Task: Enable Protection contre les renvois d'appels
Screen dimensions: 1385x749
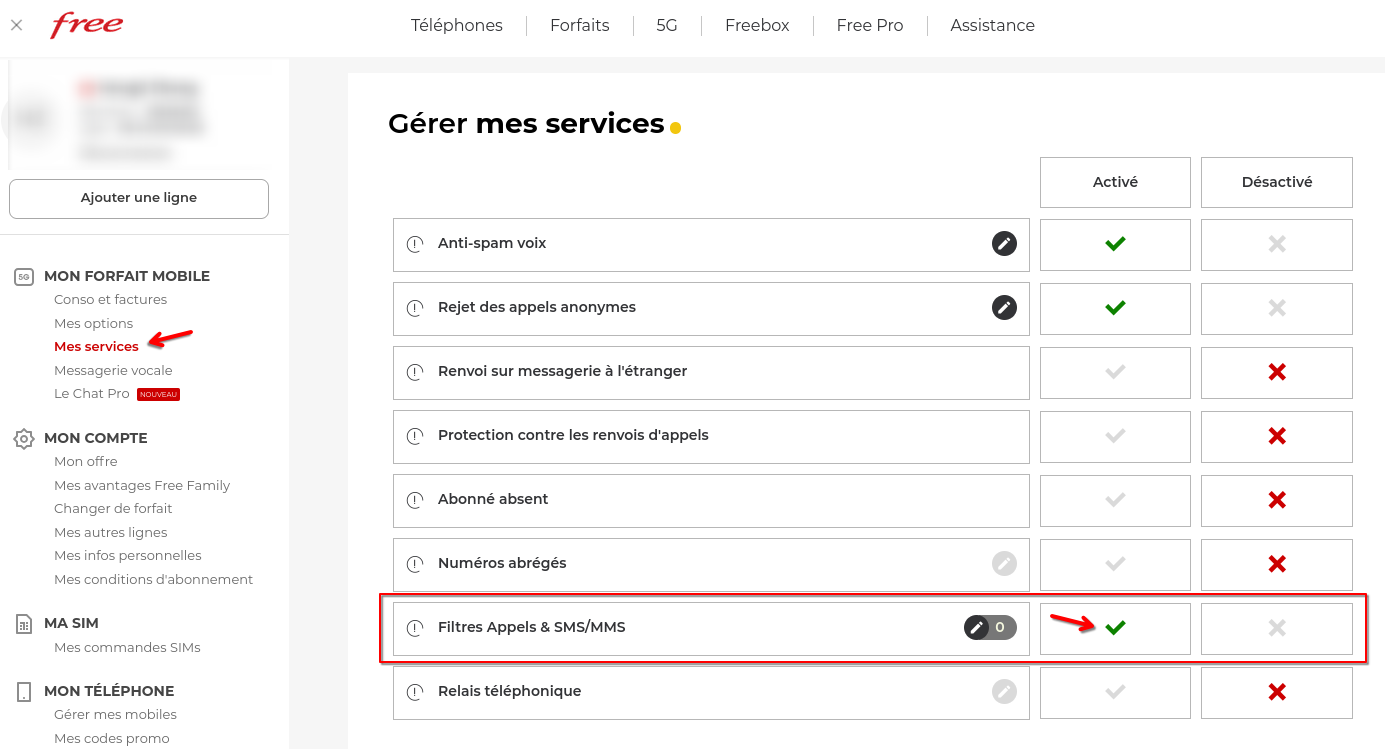Action: point(1115,436)
